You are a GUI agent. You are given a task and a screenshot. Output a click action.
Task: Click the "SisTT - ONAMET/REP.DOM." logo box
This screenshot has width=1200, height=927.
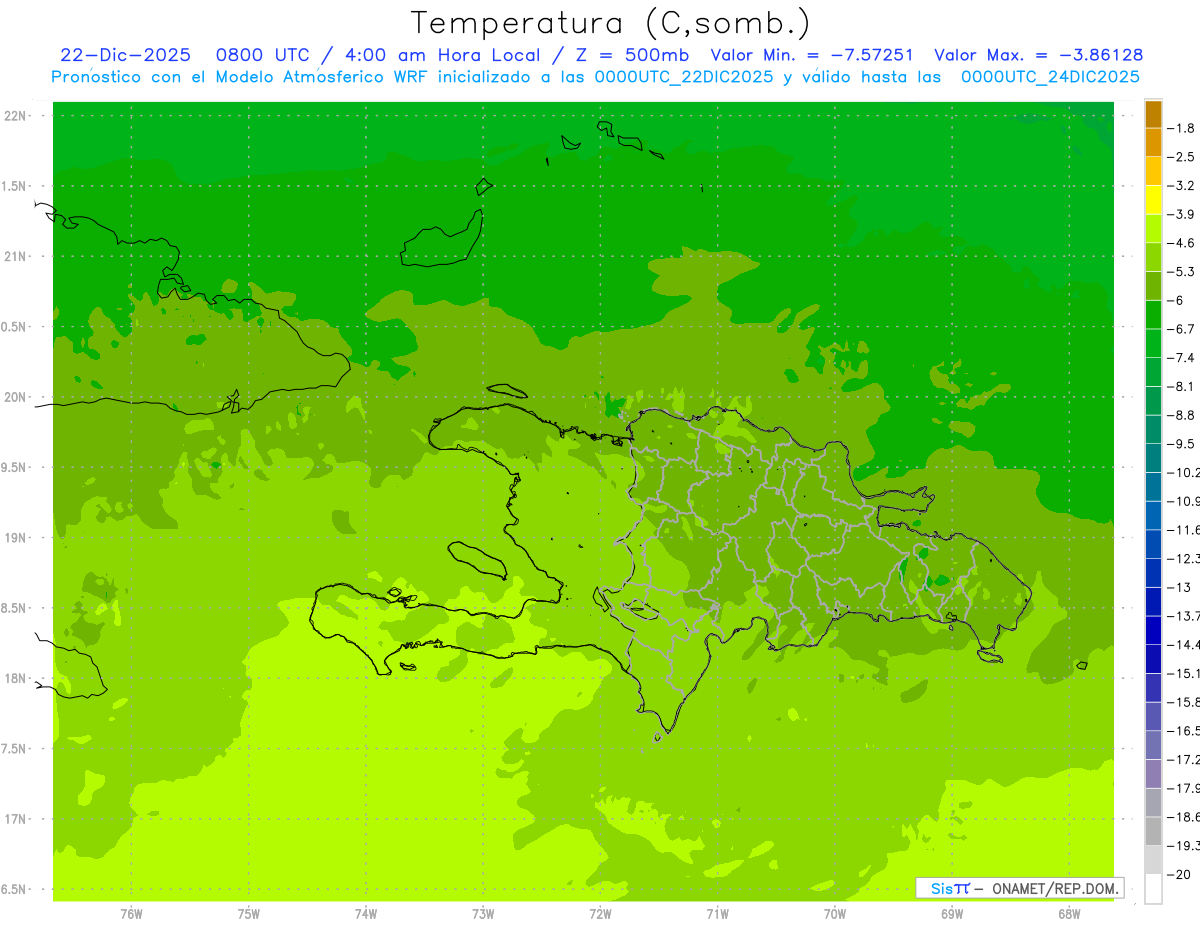(x=1020, y=887)
